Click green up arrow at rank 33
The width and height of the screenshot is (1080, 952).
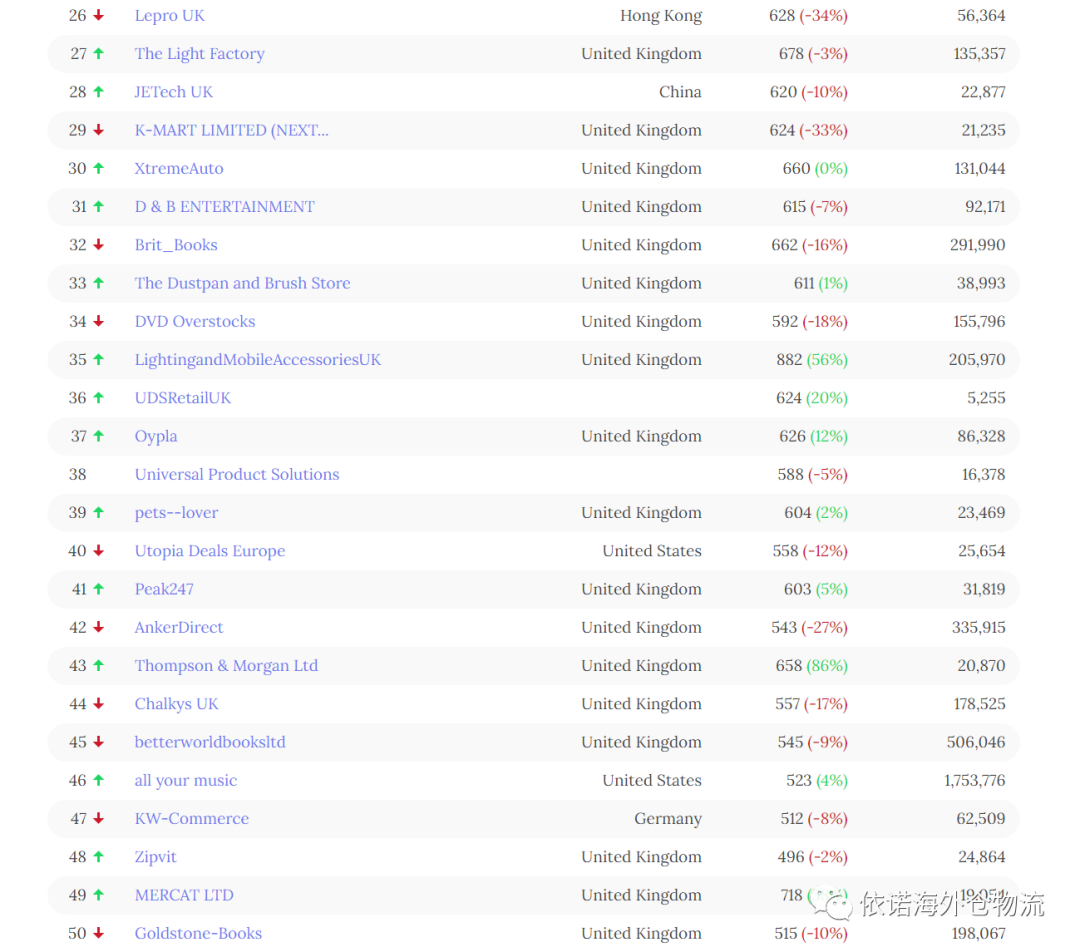point(98,282)
